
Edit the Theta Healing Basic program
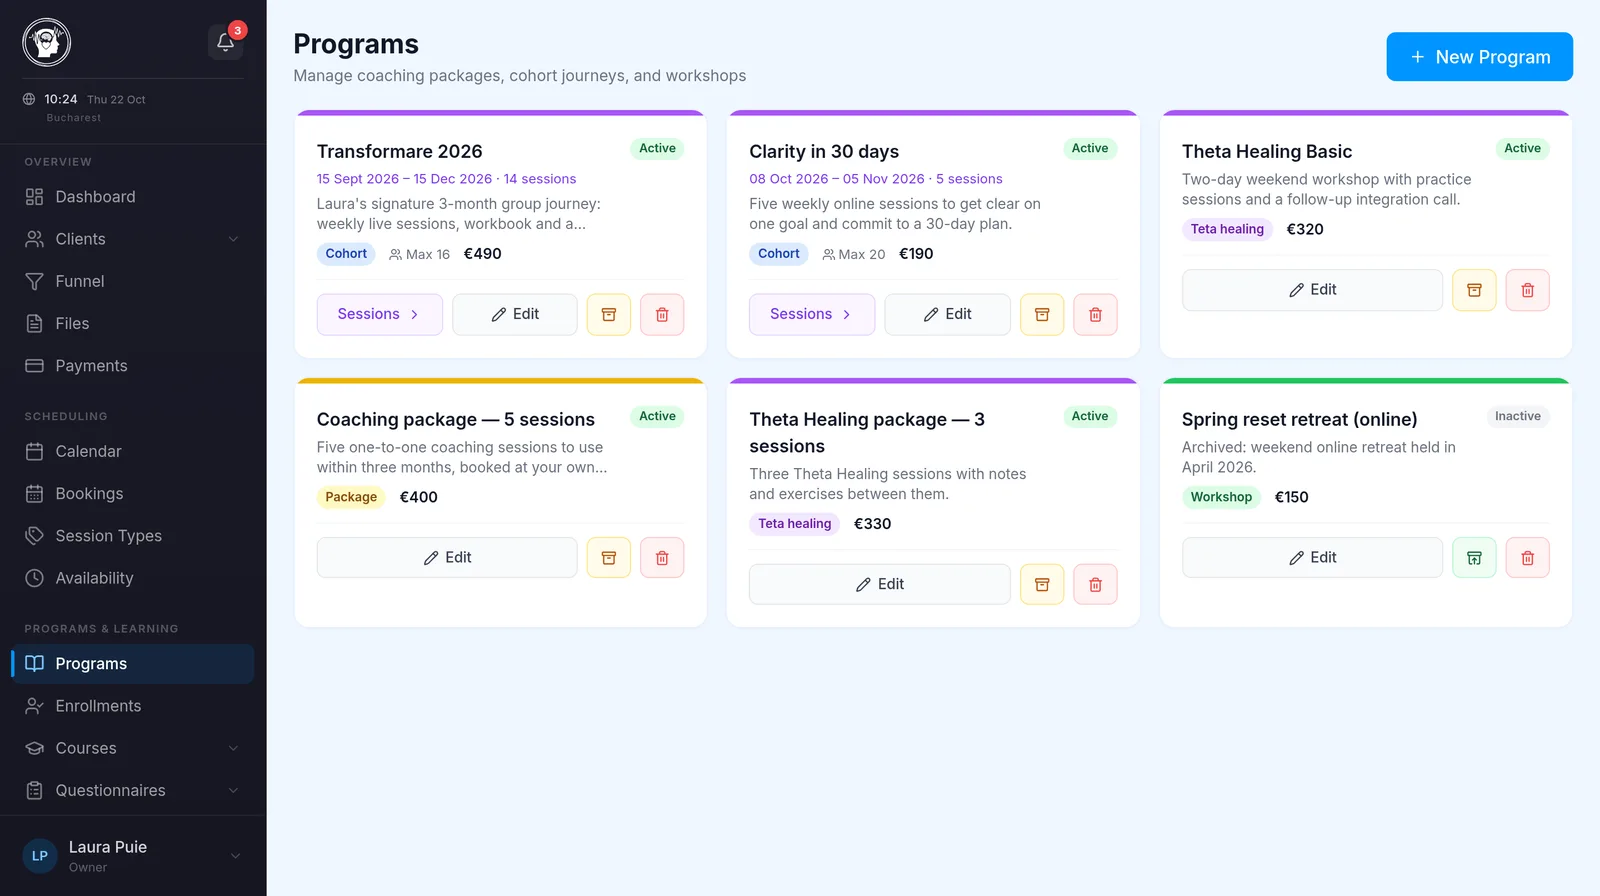(x=1312, y=290)
